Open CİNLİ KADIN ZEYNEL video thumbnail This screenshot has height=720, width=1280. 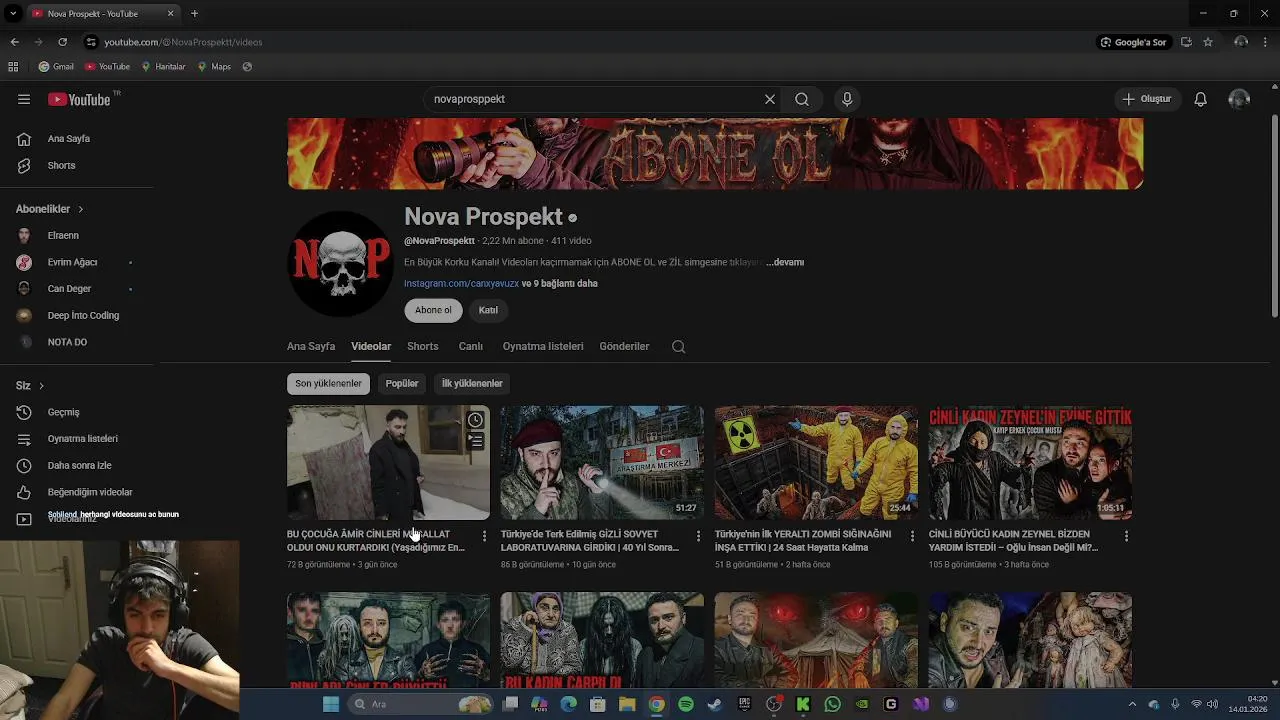pyautogui.click(x=1030, y=462)
